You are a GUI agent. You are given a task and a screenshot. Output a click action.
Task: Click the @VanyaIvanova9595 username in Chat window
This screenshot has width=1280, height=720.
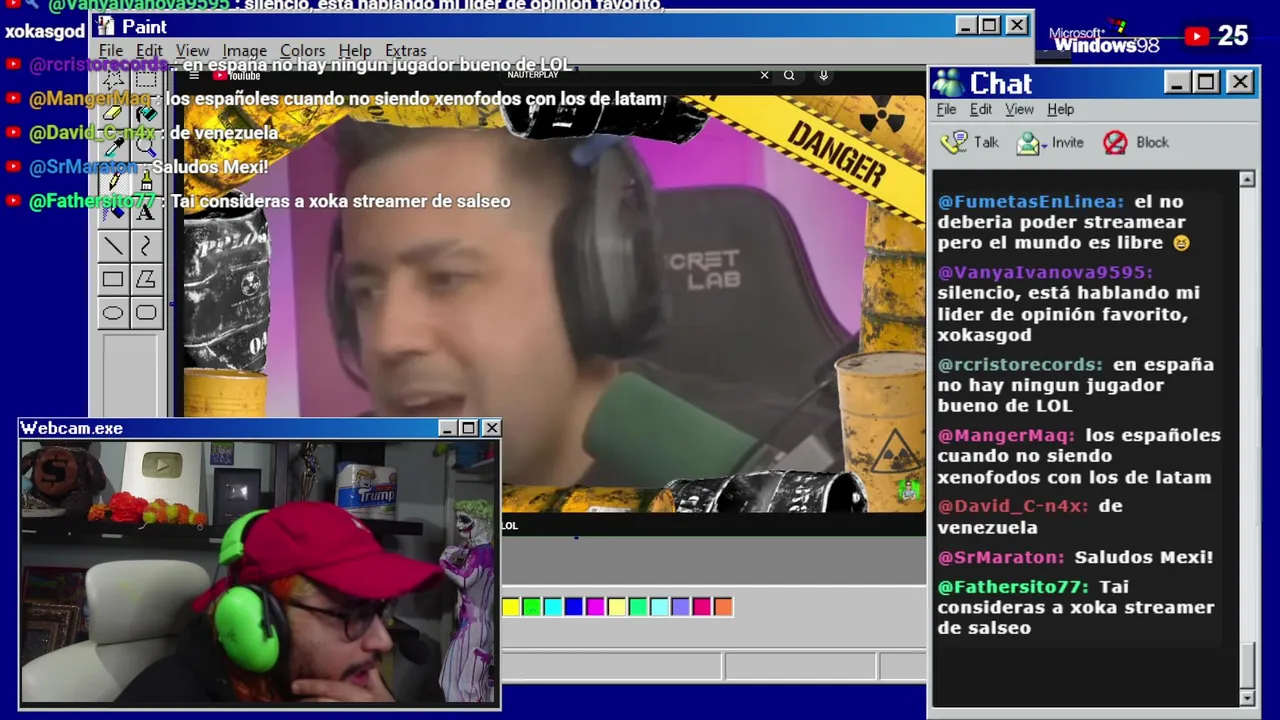[1045, 272]
